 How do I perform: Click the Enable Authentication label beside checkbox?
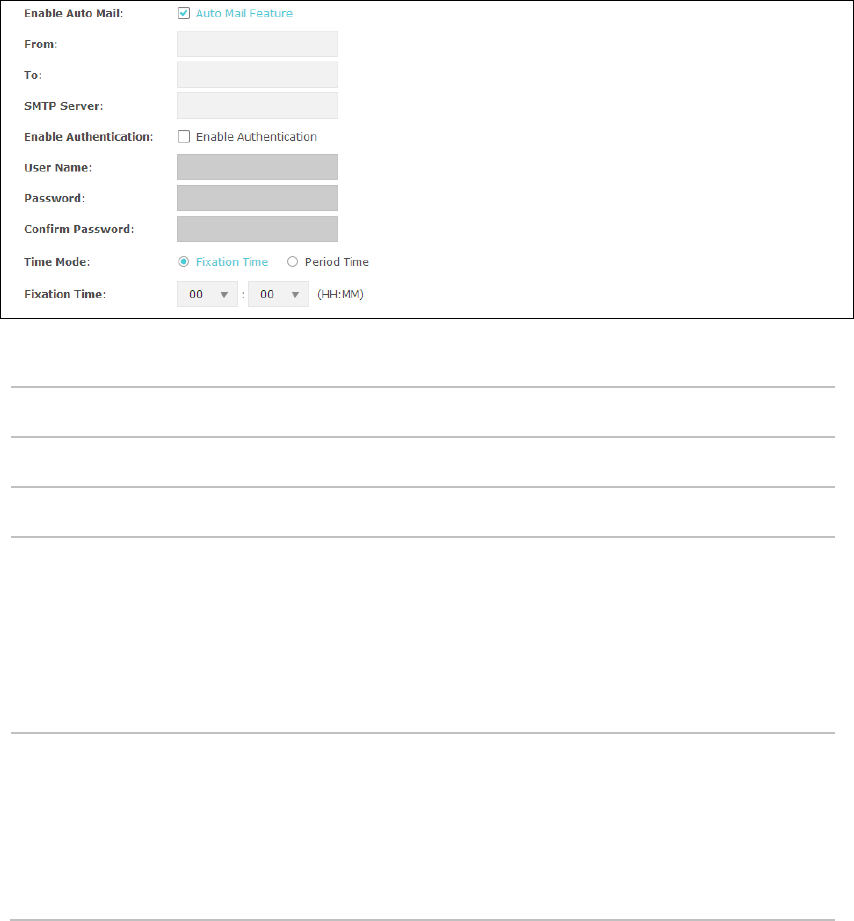[256, 137]
